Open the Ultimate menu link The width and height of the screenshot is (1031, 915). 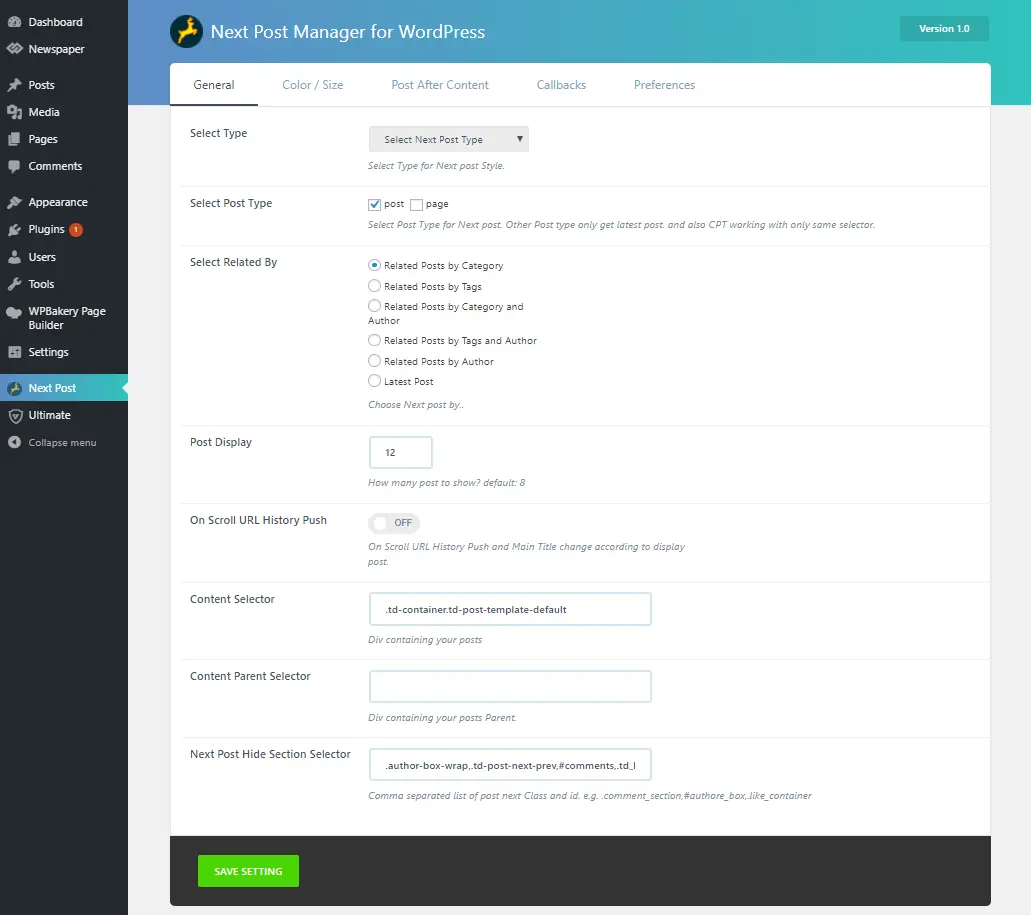coord(64,415)
